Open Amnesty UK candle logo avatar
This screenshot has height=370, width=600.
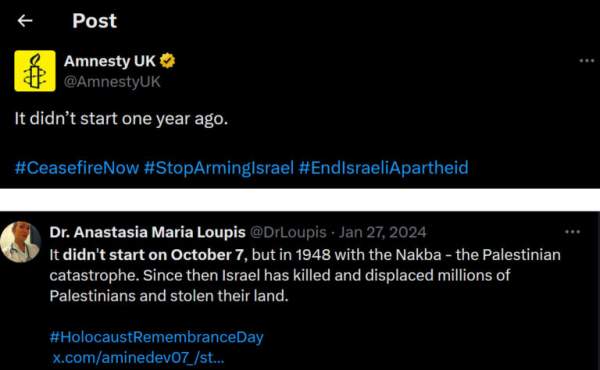point(35,71)
